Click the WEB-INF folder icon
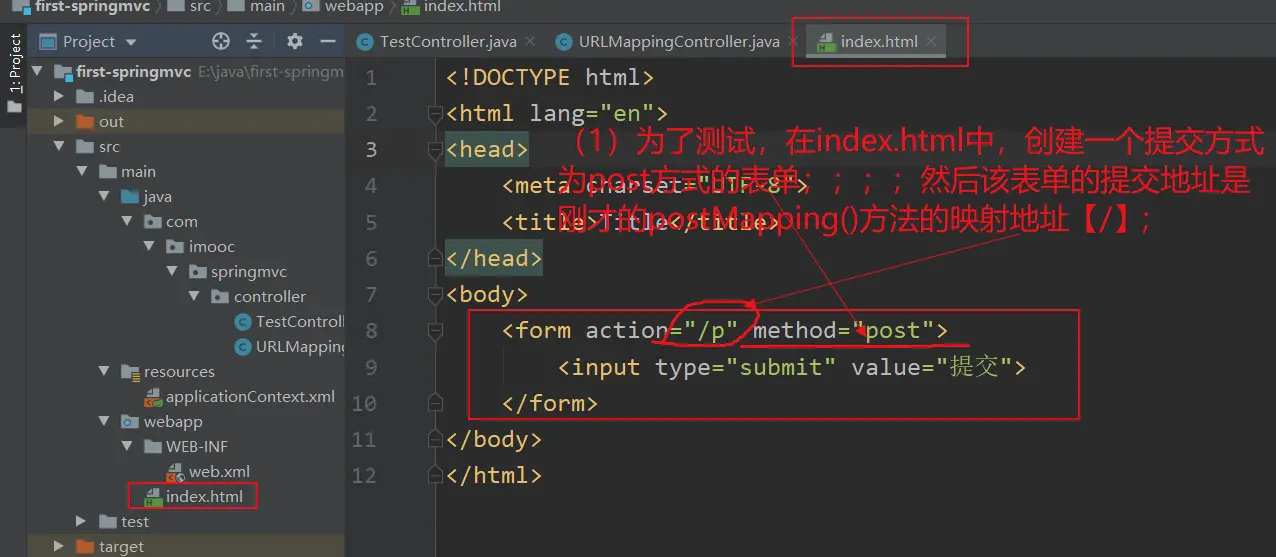The height and width of the screenshot is (557, 1276). coord(152,446)
